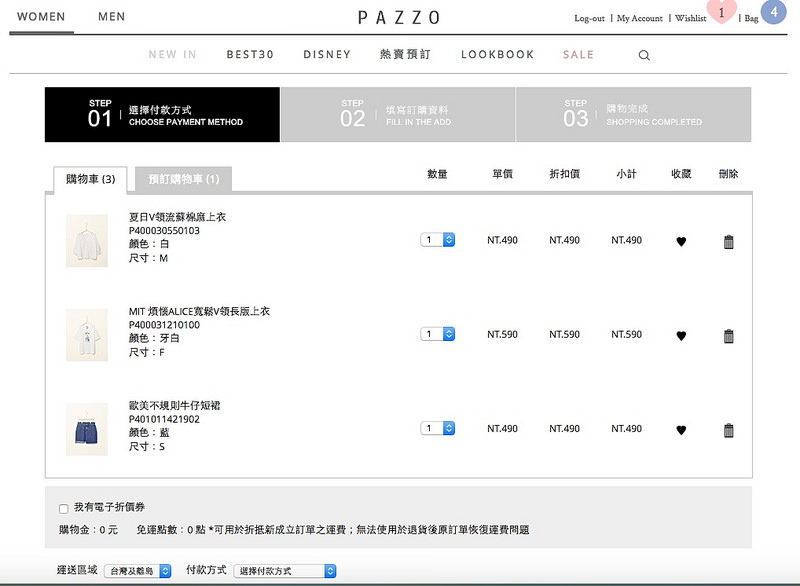The width and height of the screenshot is (800, 586).
Task: Open the 選擇付款方式 payment dropdown
Action: [285, 571]
